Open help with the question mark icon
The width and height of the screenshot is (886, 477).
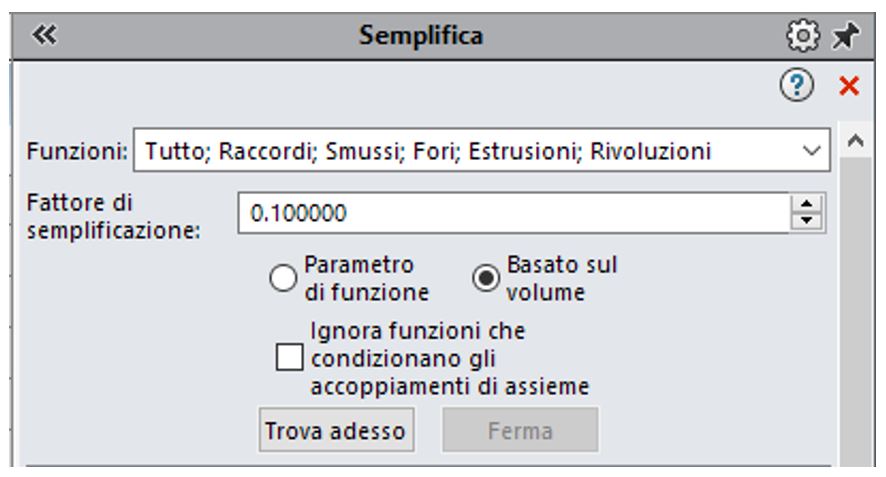coord(797,86)
